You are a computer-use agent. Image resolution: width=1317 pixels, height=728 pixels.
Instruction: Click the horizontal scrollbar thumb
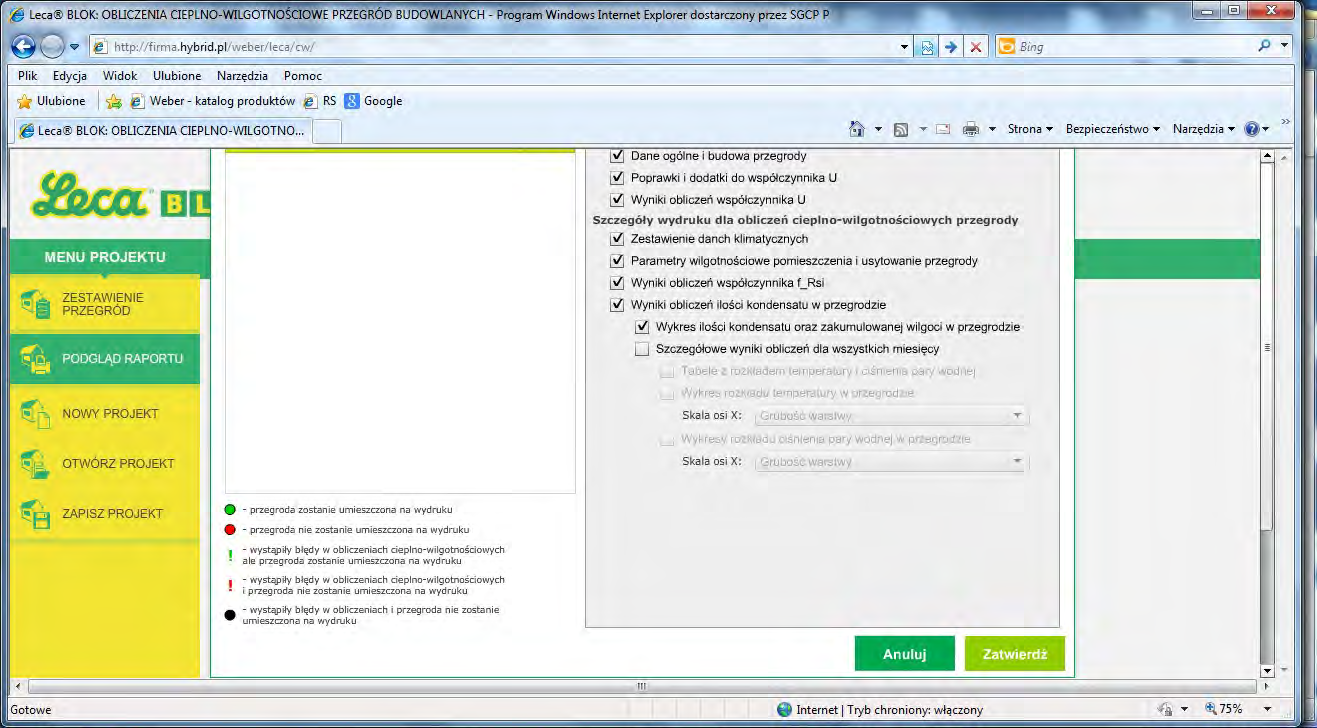tap(642, 686)
